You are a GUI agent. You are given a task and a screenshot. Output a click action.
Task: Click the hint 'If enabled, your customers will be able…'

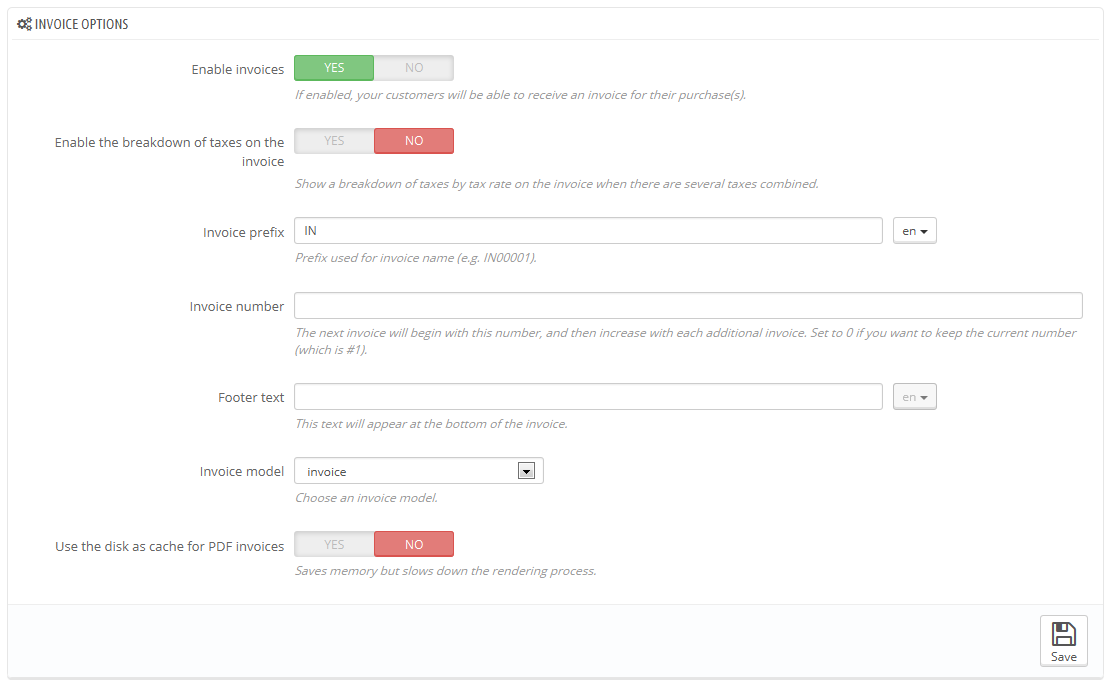point(520,95)
